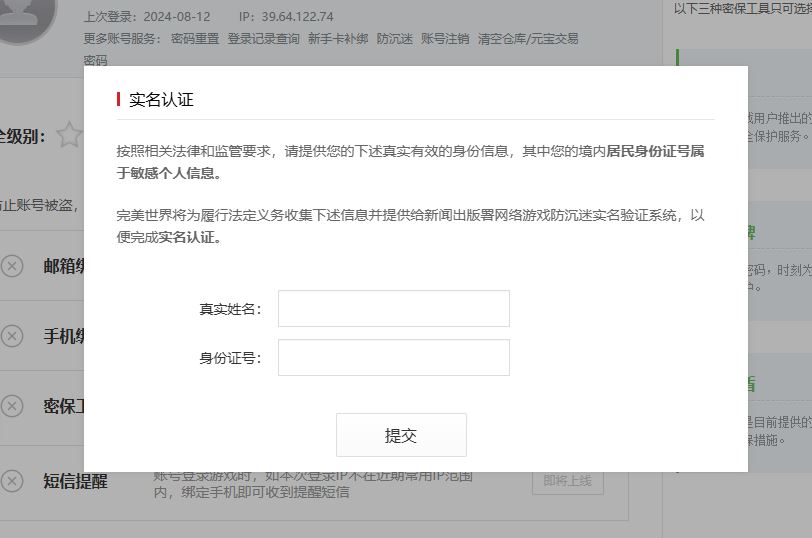This screenshot has width=812, height=538.
Task: Go to the 防沉迷 link
Action: pyautogui.click(x=394, y=39)
